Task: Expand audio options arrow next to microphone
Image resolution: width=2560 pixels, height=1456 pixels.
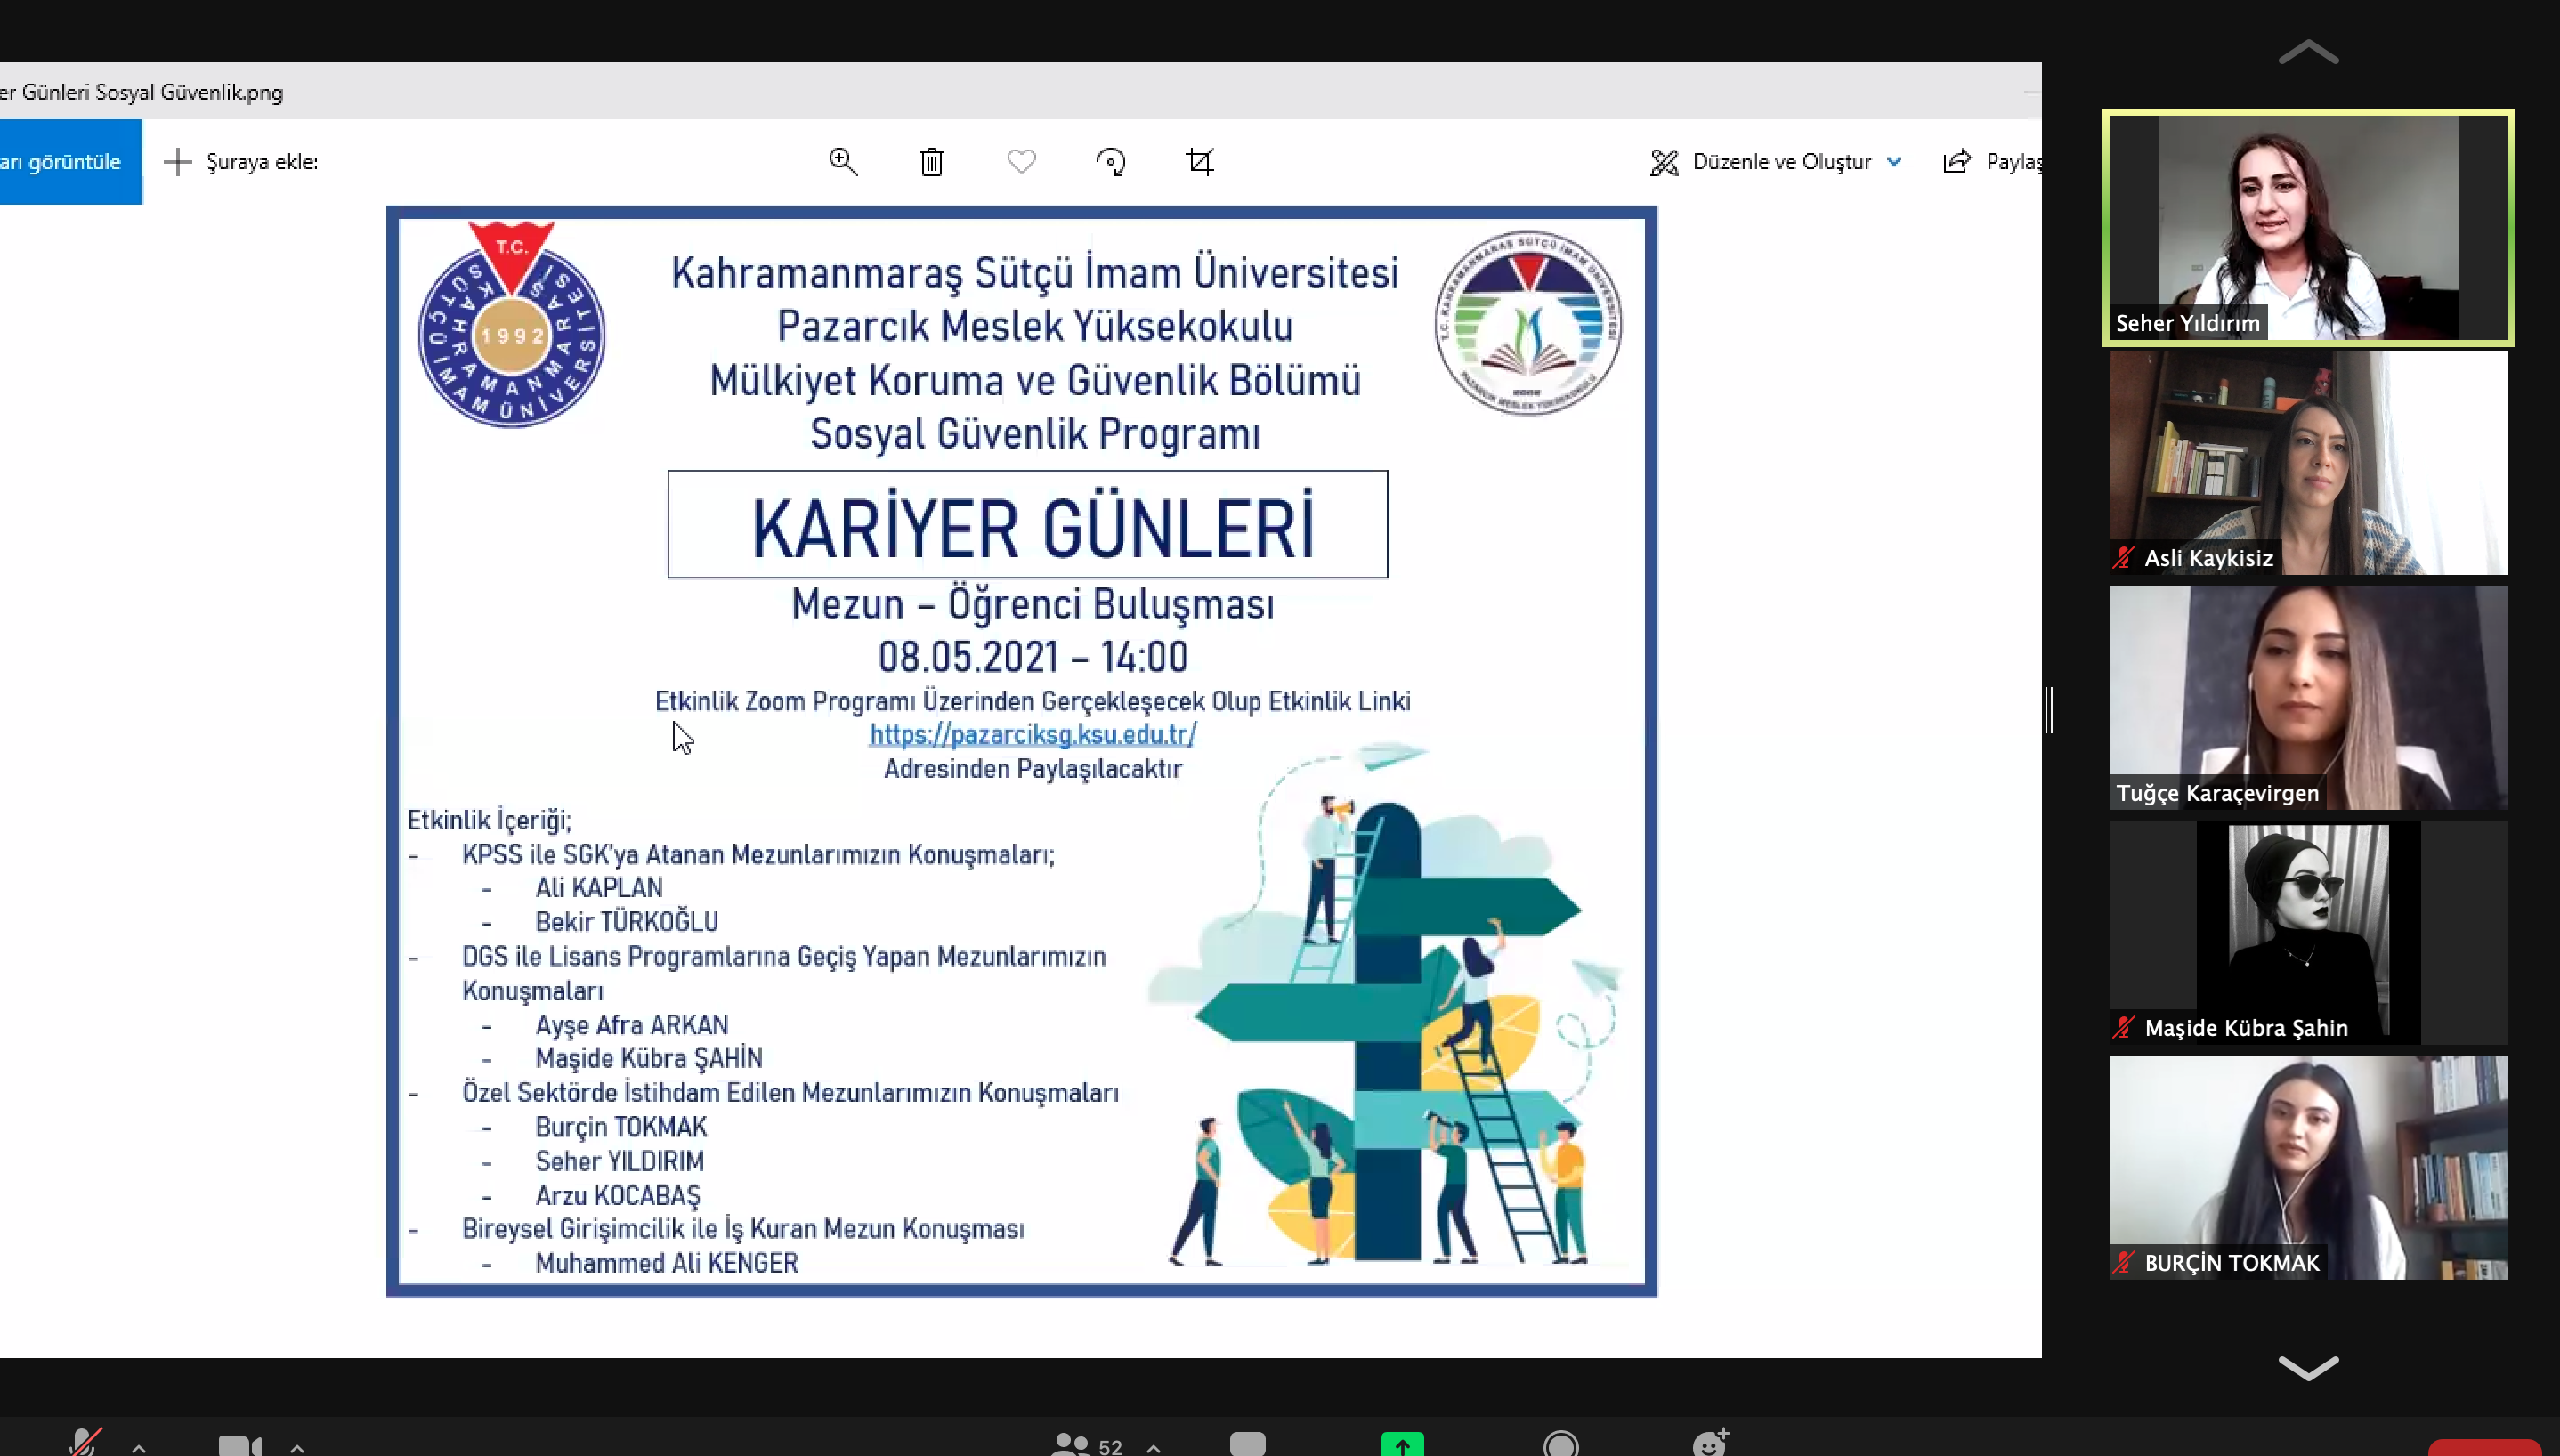Action: click(138, 1446)
